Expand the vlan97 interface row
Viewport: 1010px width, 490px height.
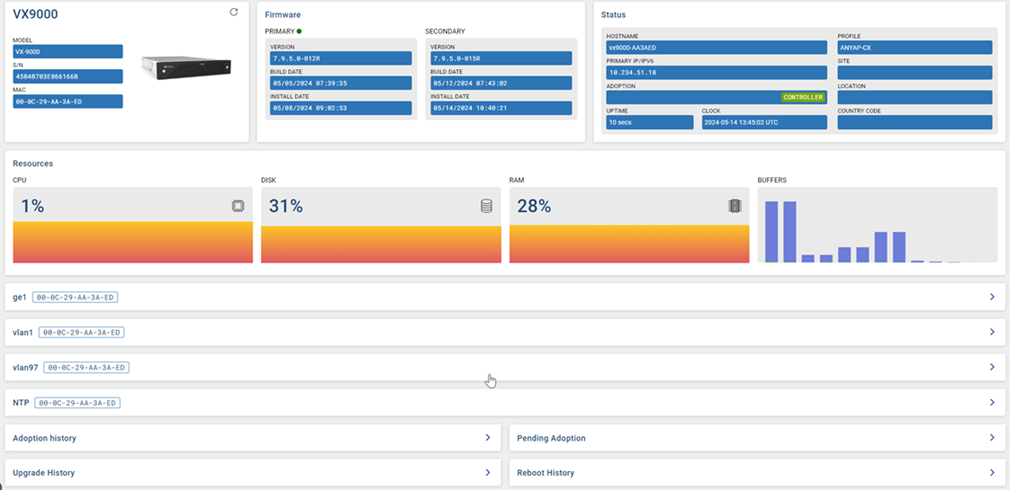pos(991,367)
